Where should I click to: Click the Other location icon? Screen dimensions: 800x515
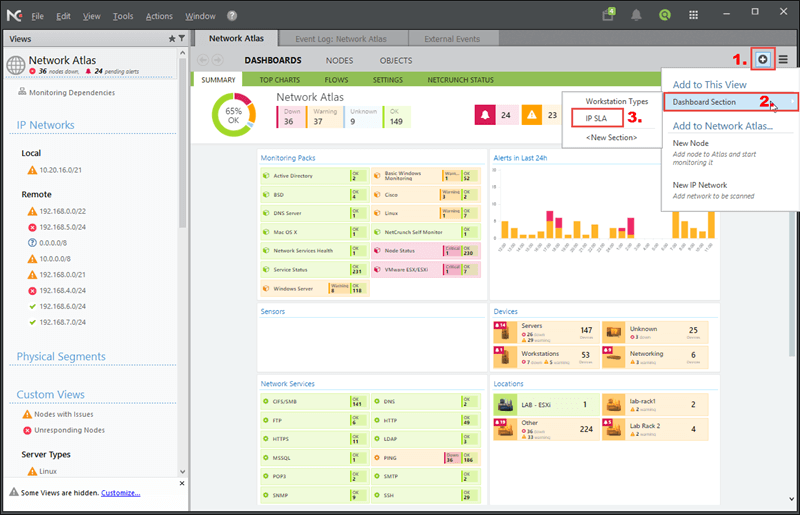coord(505,429)
